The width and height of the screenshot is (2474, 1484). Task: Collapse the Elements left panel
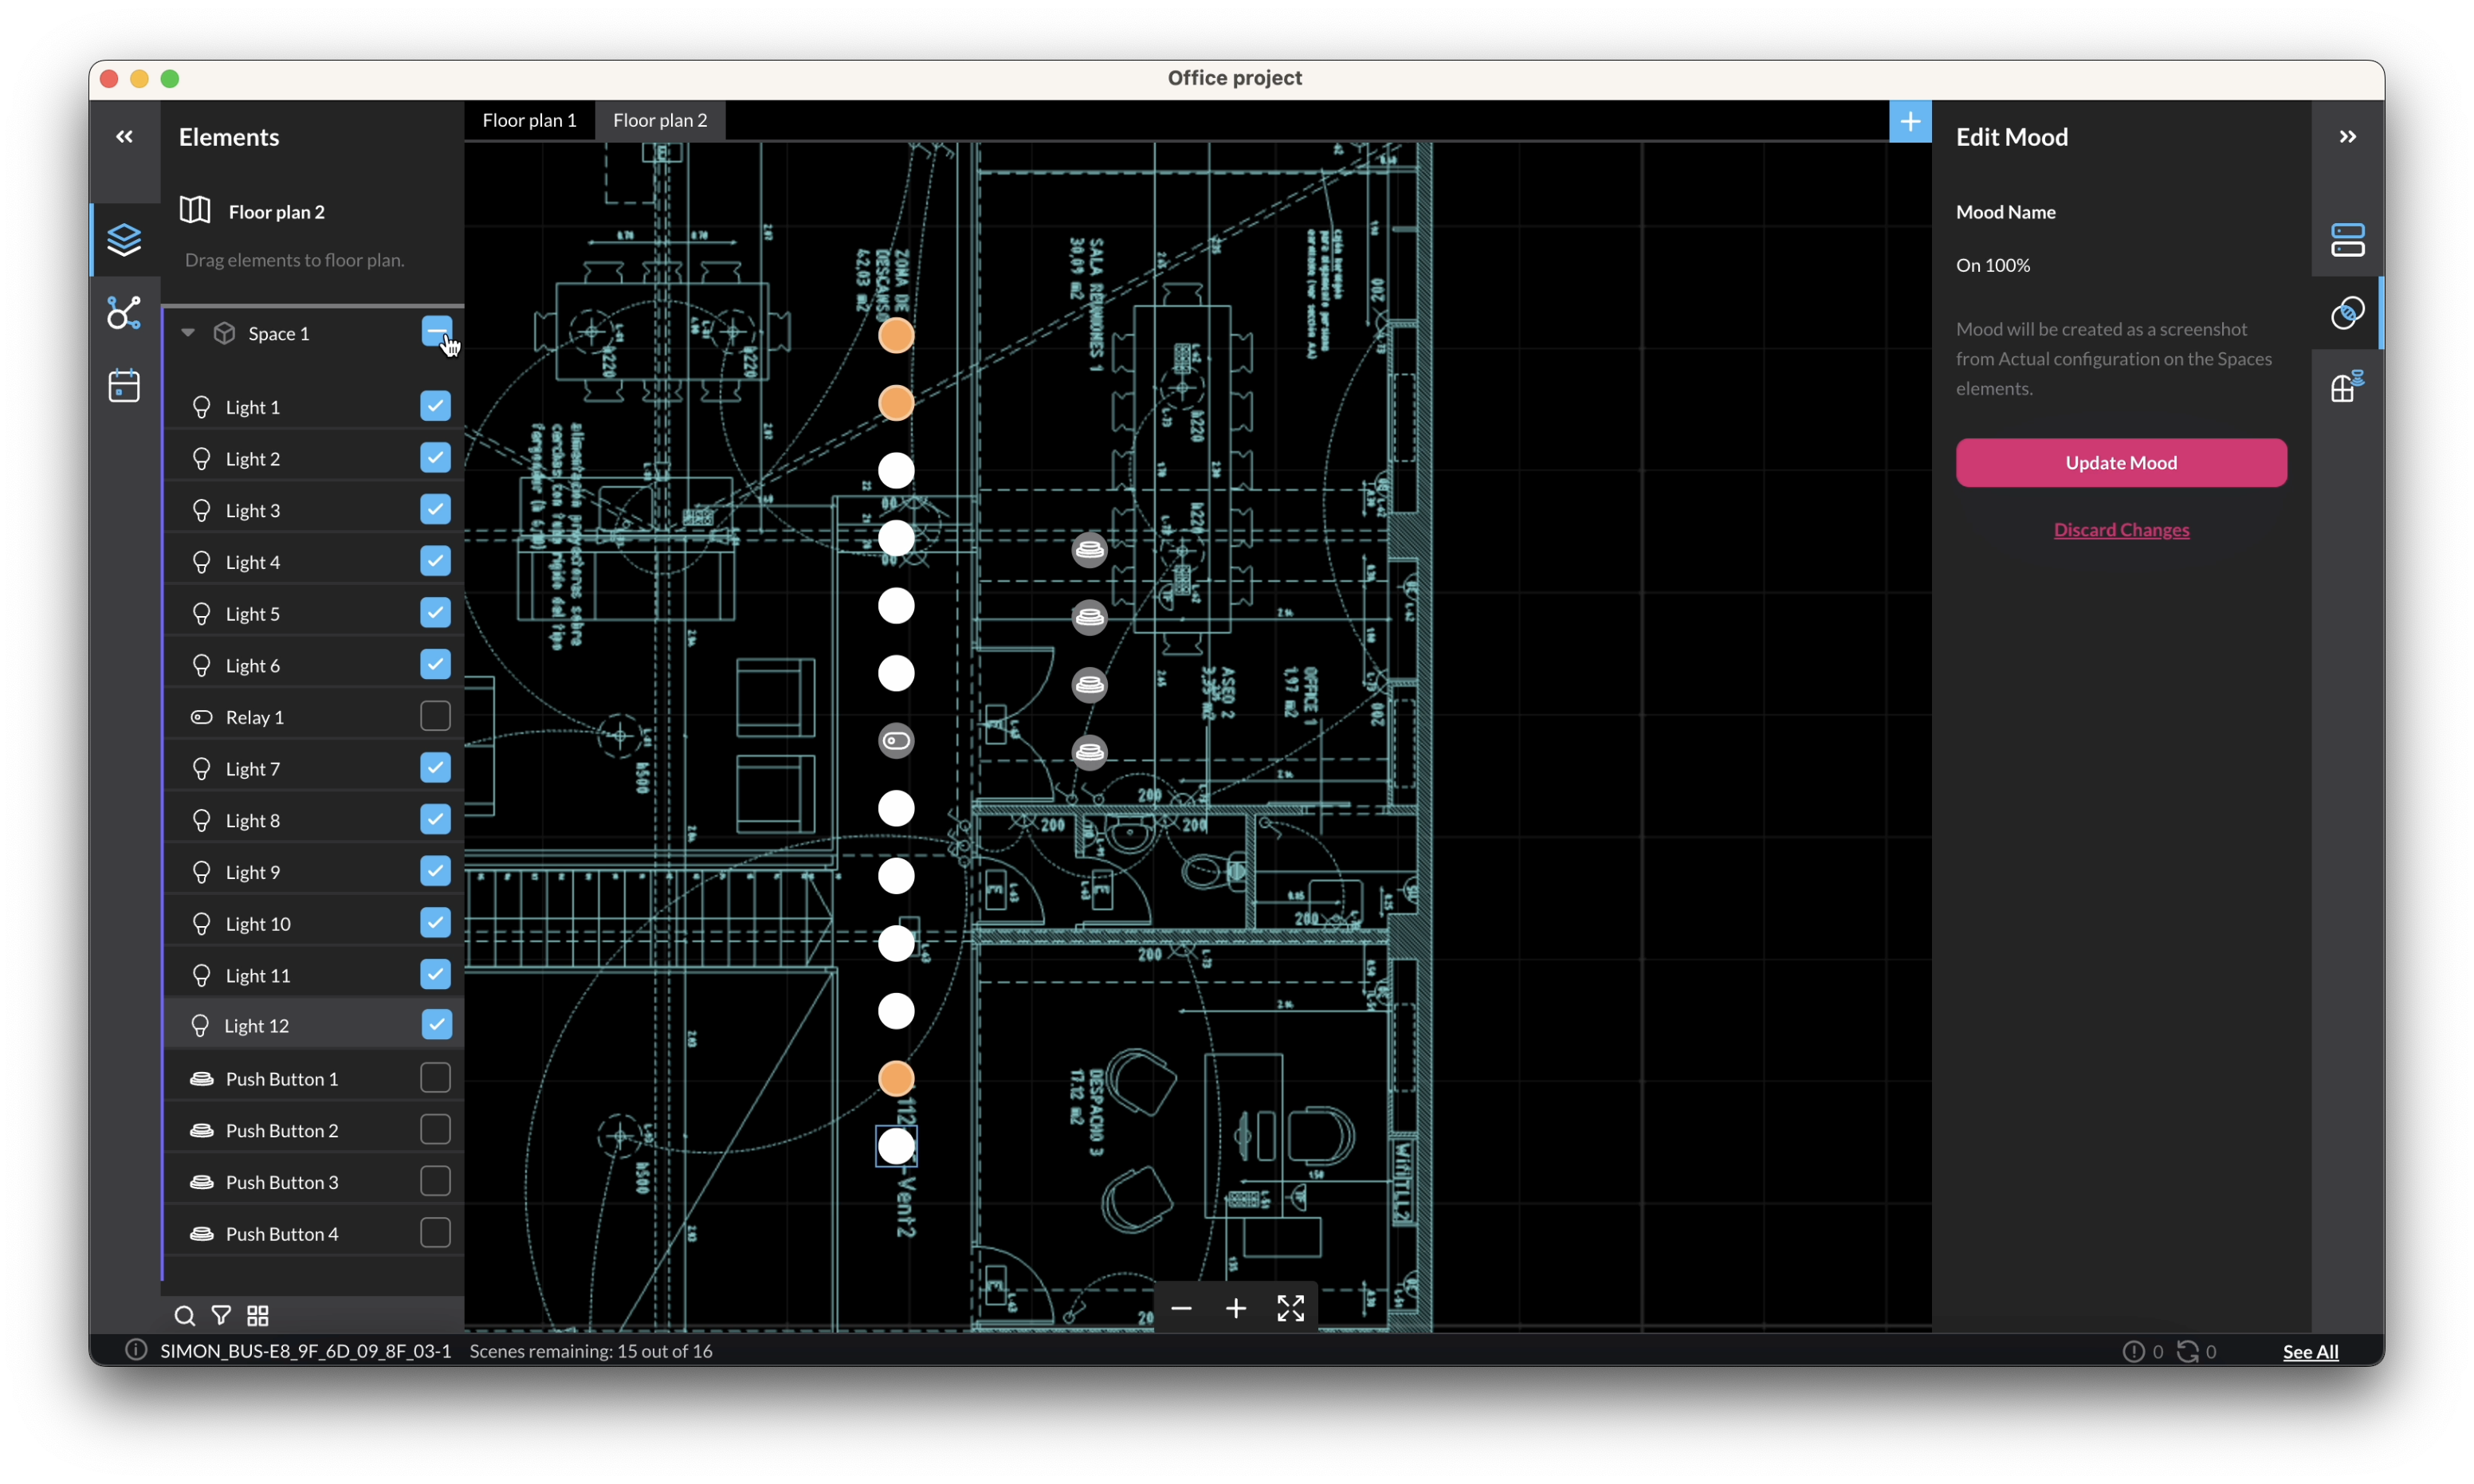coord(124,137)
